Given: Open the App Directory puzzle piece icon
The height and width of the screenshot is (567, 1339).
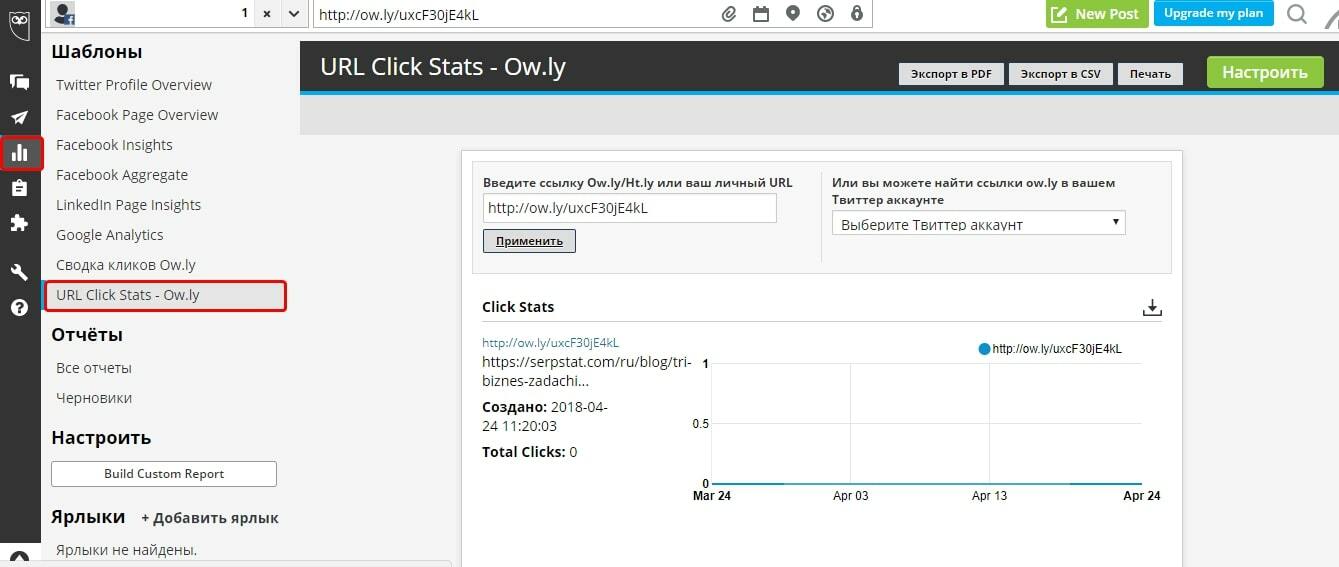Looking at the screenshot, I should coord(19,223).
